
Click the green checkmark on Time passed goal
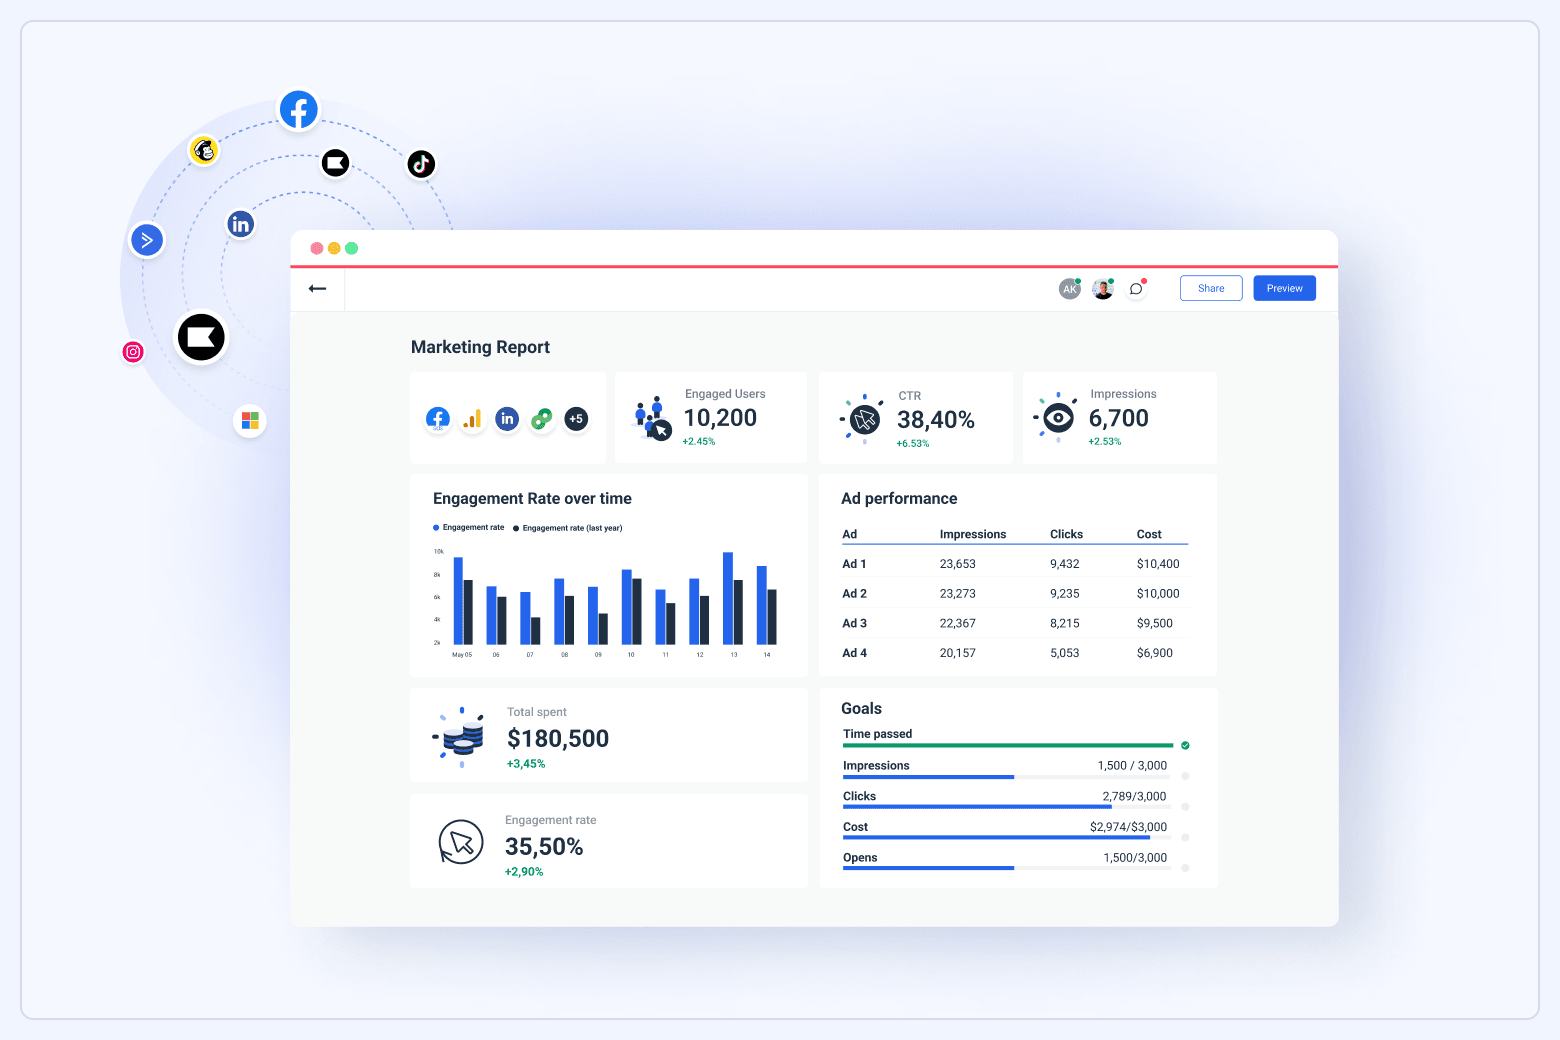coord(1185,745)
